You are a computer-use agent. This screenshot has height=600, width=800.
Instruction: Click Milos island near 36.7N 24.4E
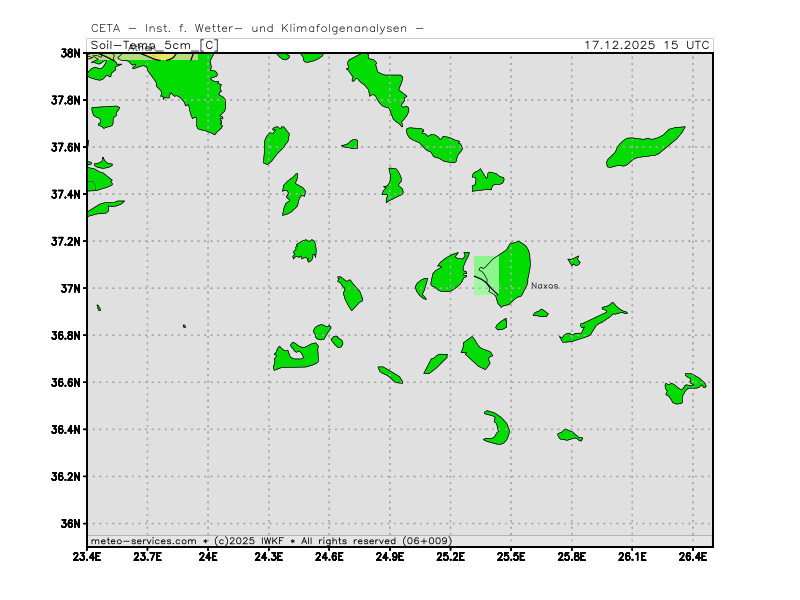point(296,356)
